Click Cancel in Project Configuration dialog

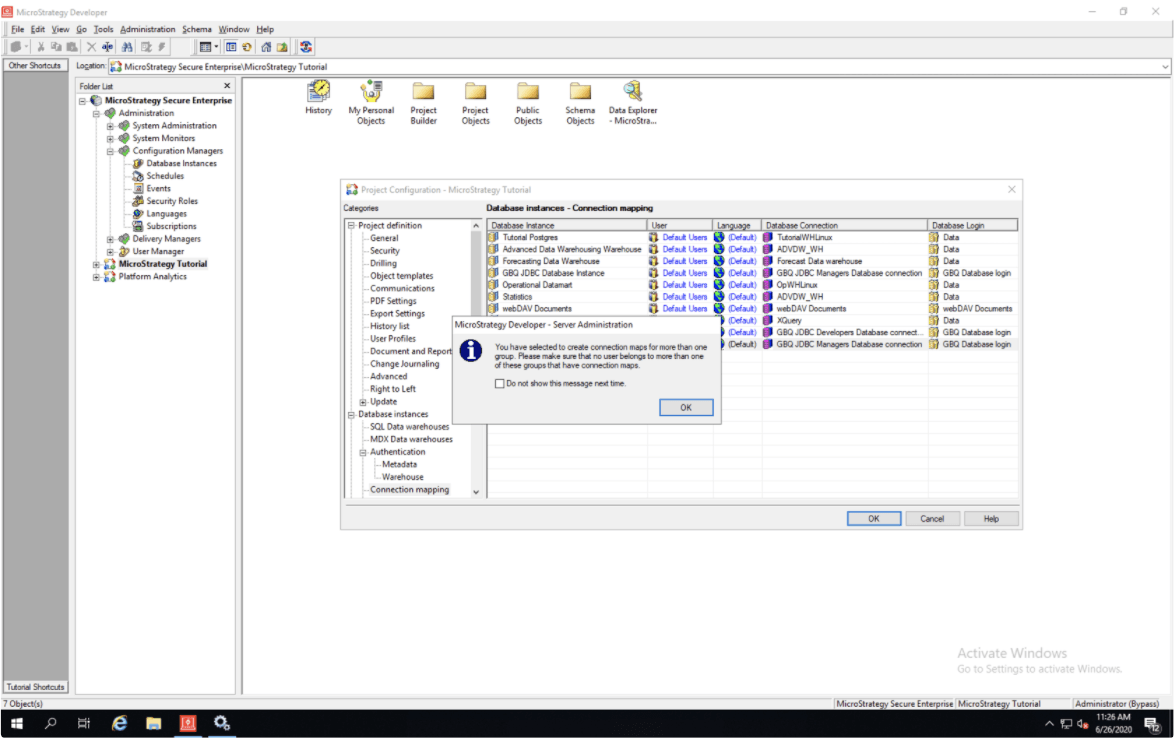[932, 519]
